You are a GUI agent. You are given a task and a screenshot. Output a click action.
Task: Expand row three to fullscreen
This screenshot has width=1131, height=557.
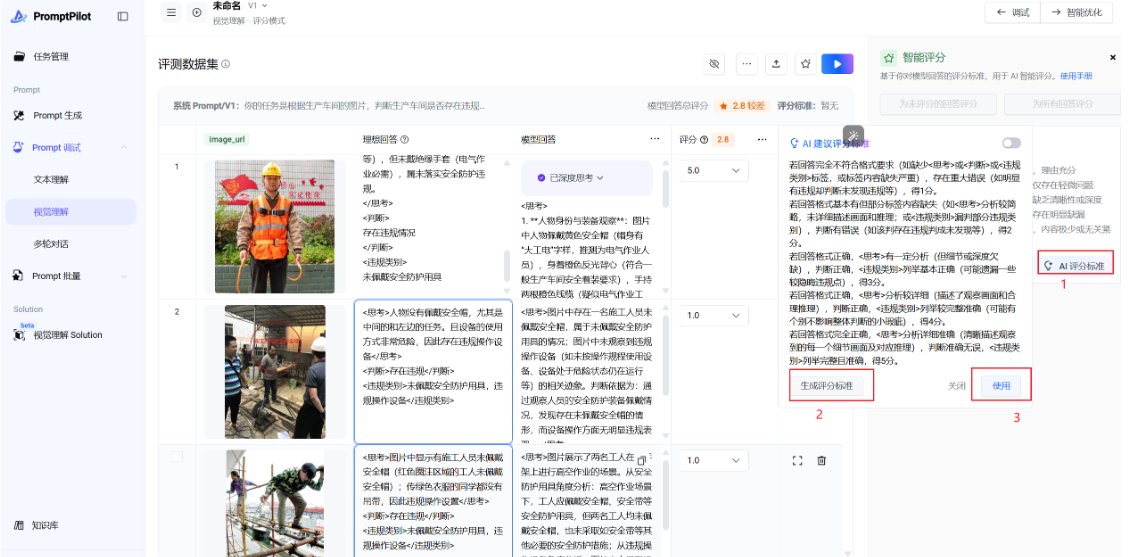[797, 461]
